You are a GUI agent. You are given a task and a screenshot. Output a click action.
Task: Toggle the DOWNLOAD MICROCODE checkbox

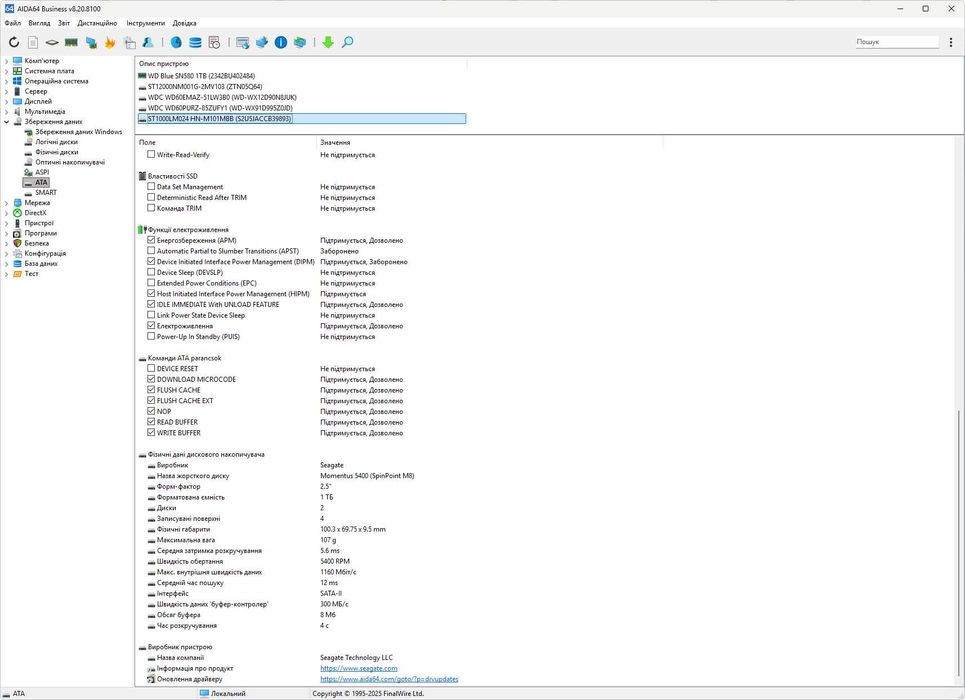[151, 379]
